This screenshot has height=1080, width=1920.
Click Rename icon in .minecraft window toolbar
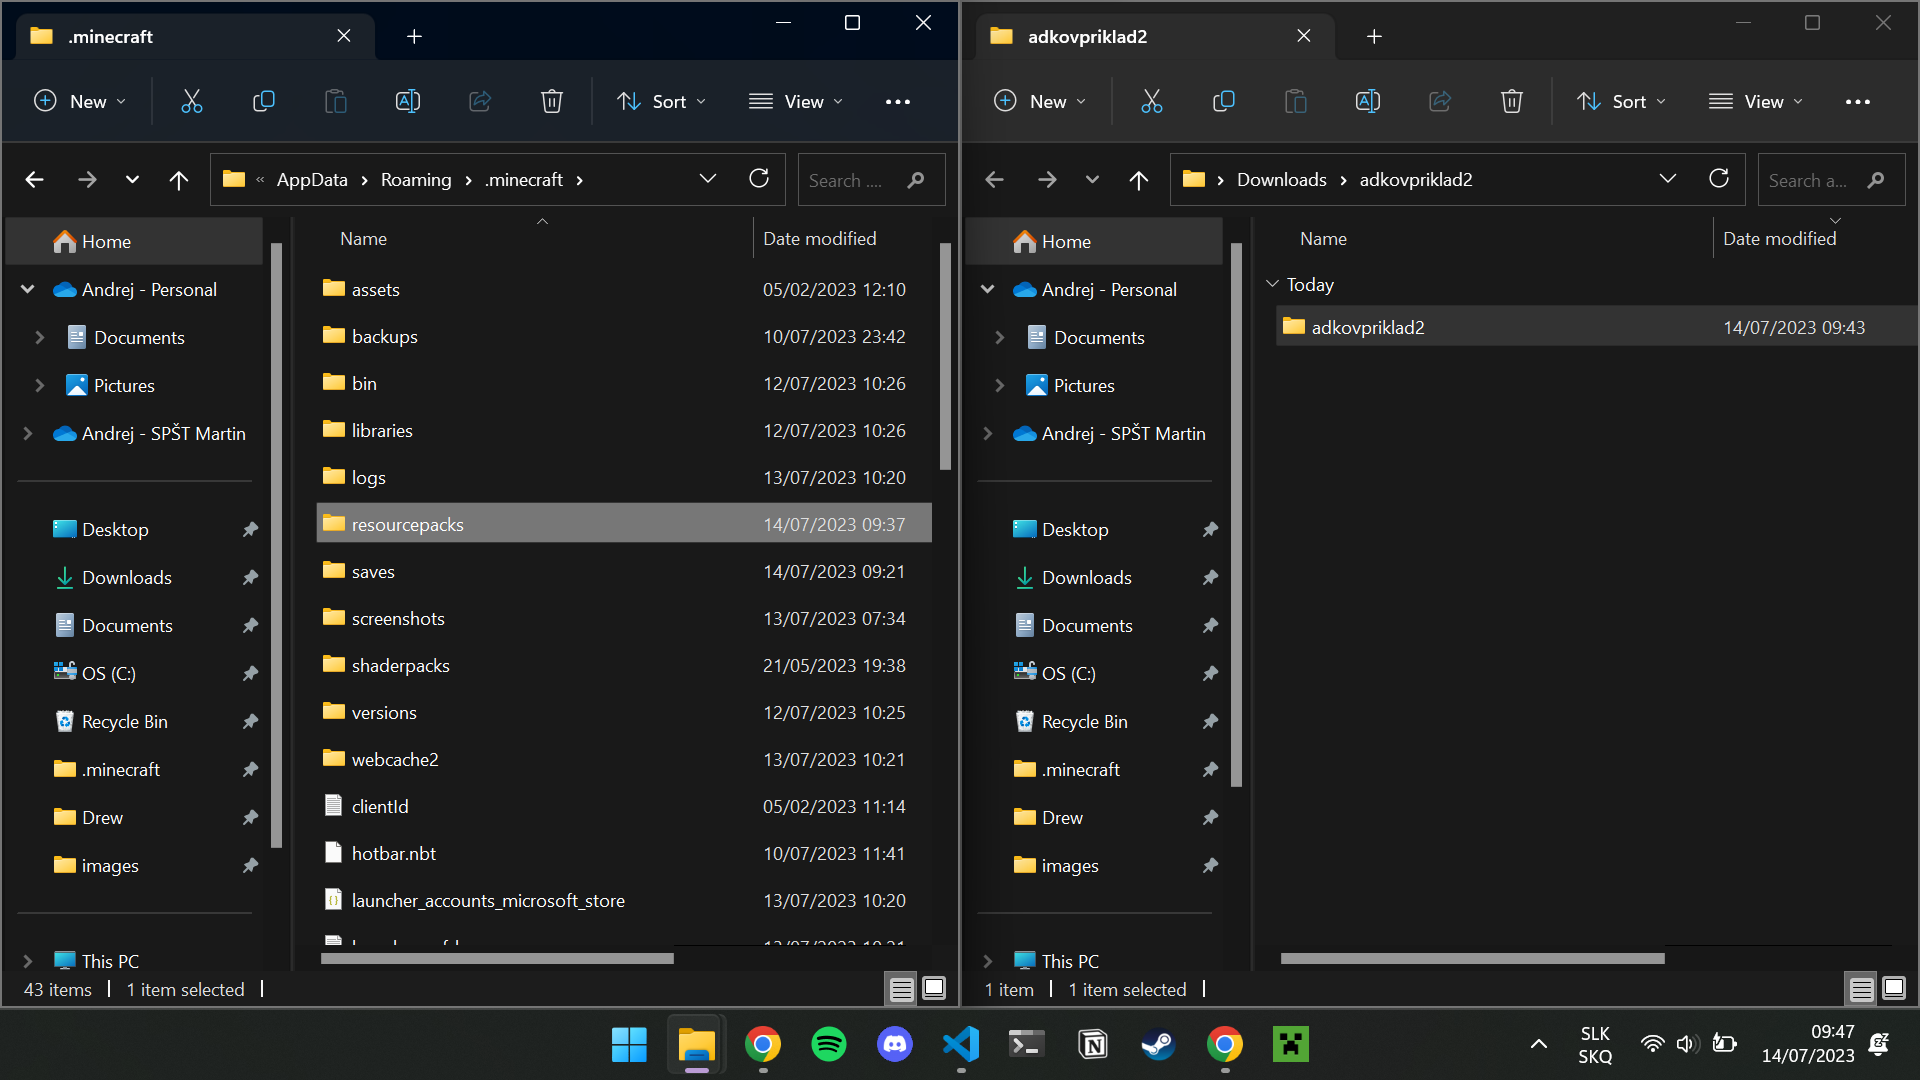(407, 101)
